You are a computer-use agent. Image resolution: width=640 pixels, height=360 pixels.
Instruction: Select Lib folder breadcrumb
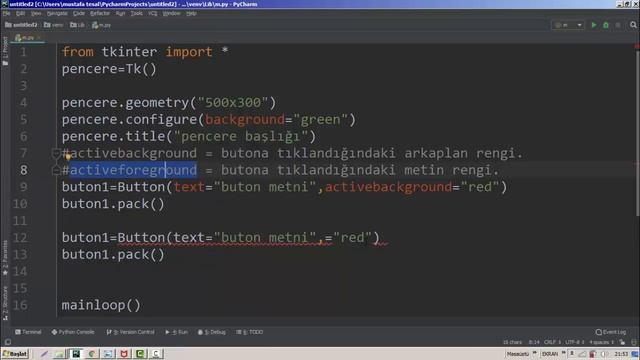click(77, 25)
